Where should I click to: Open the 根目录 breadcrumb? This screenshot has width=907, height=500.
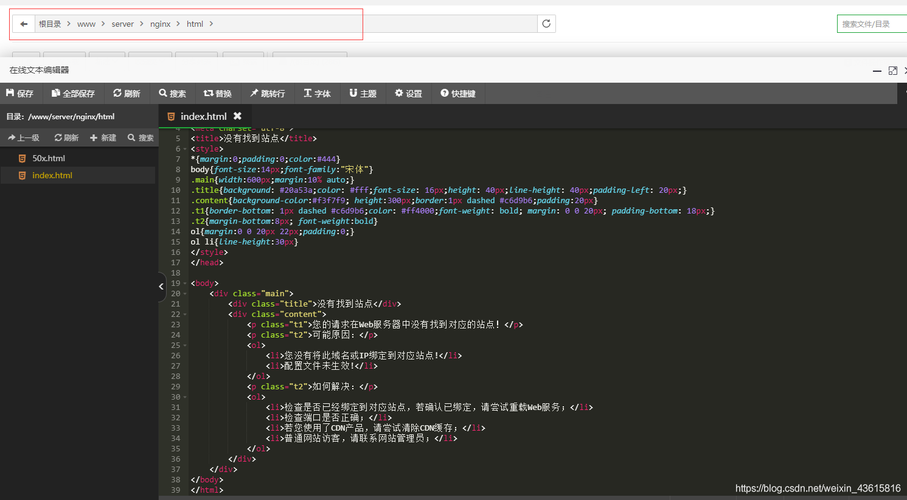tap(50, 24)
